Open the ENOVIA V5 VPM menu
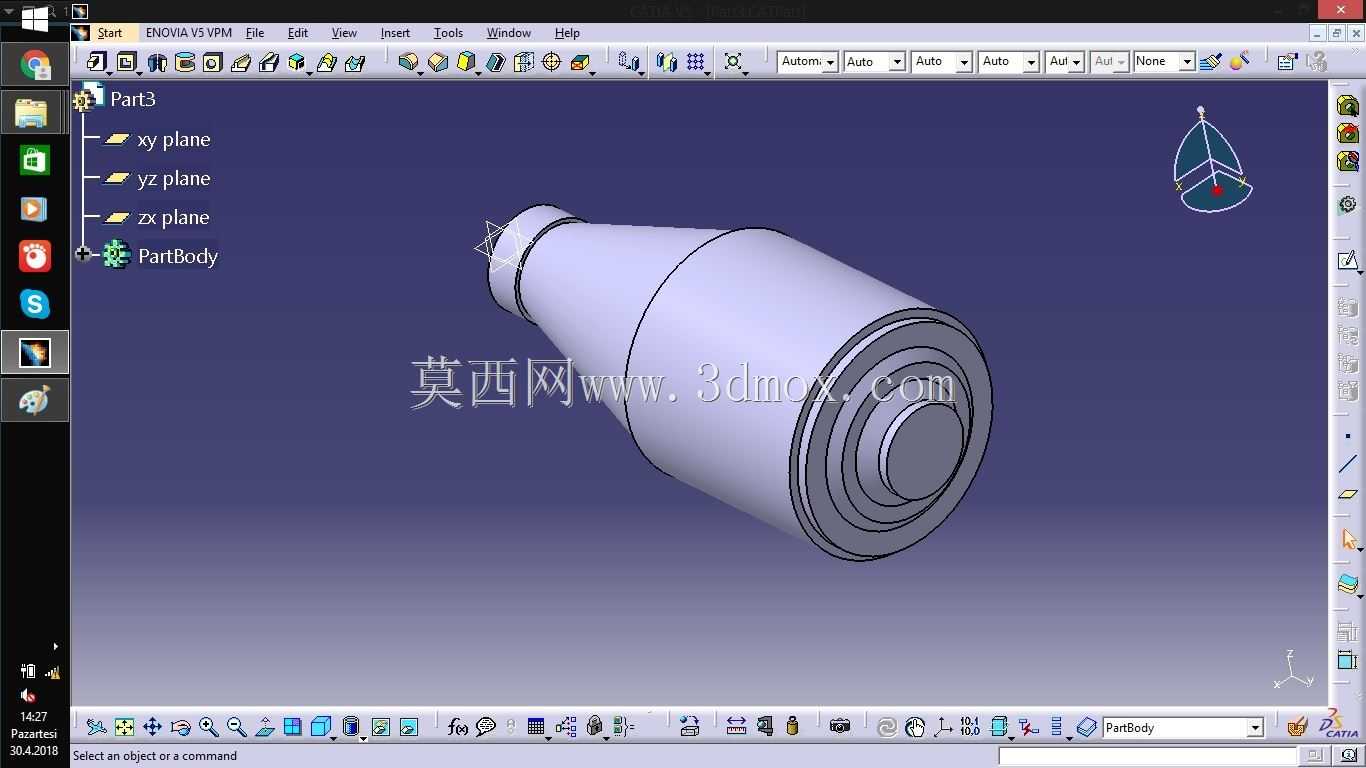1366x768 pixels. (188, 33)
